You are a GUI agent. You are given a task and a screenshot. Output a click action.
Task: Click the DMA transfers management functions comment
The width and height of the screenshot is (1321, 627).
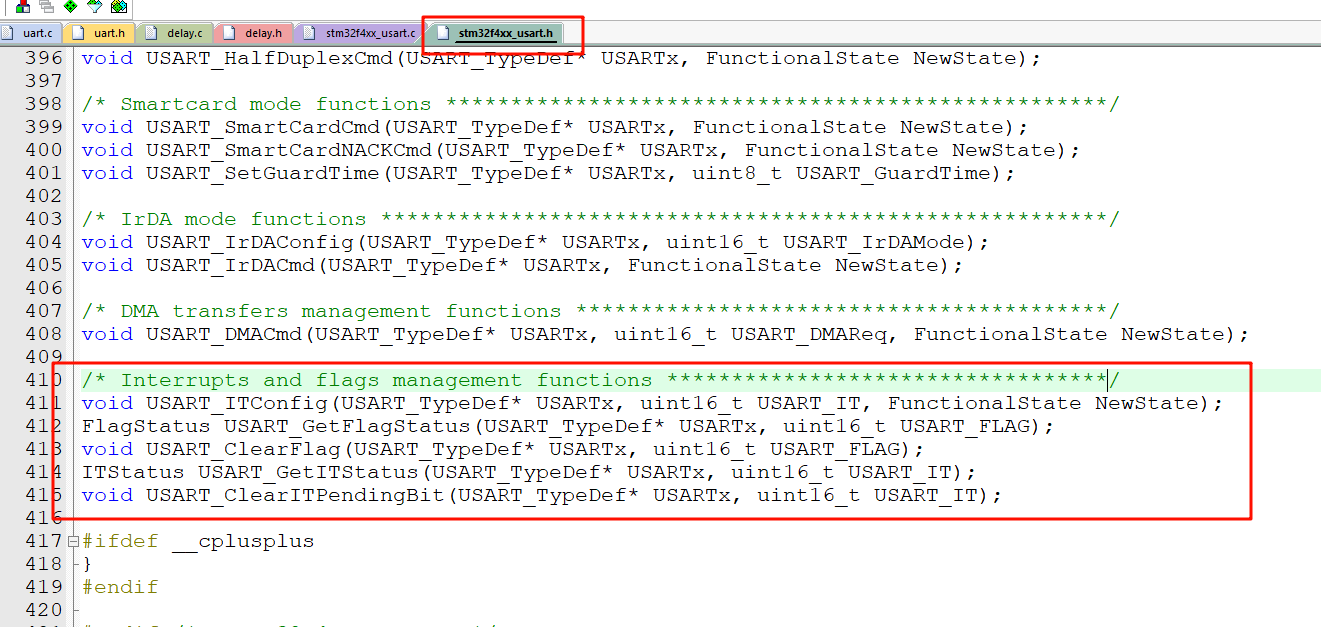point(600,311)
